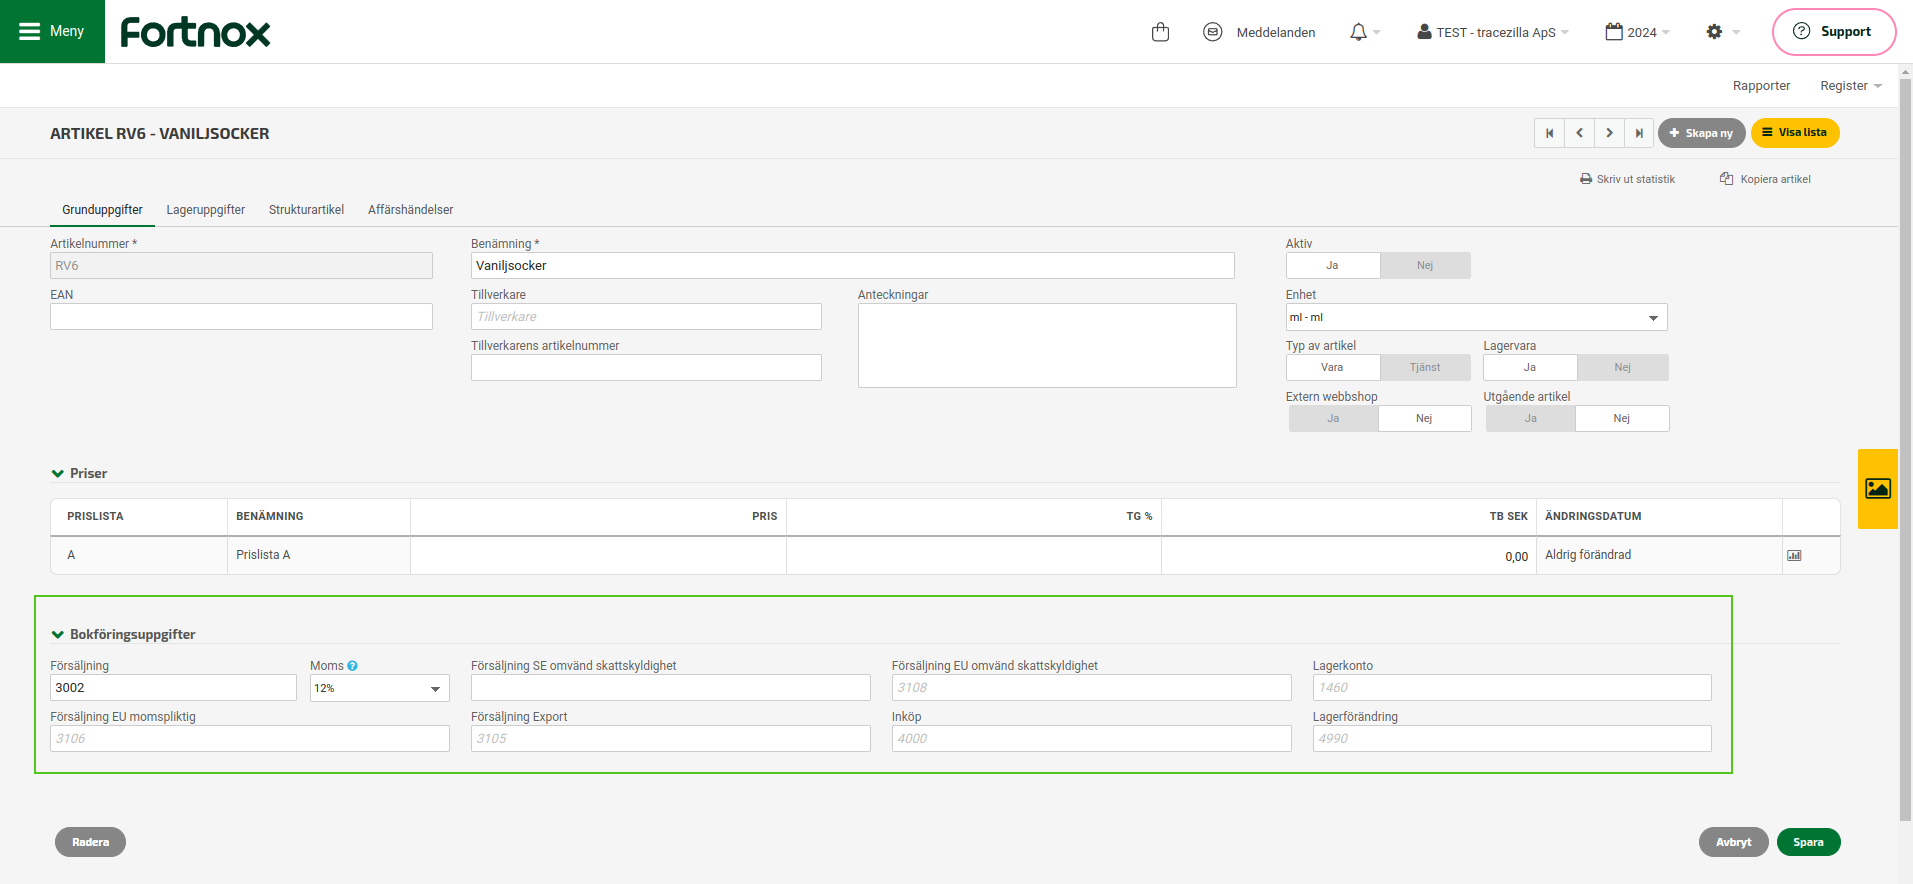Enable Extern webbshop with Ja

pos(1333,419)
